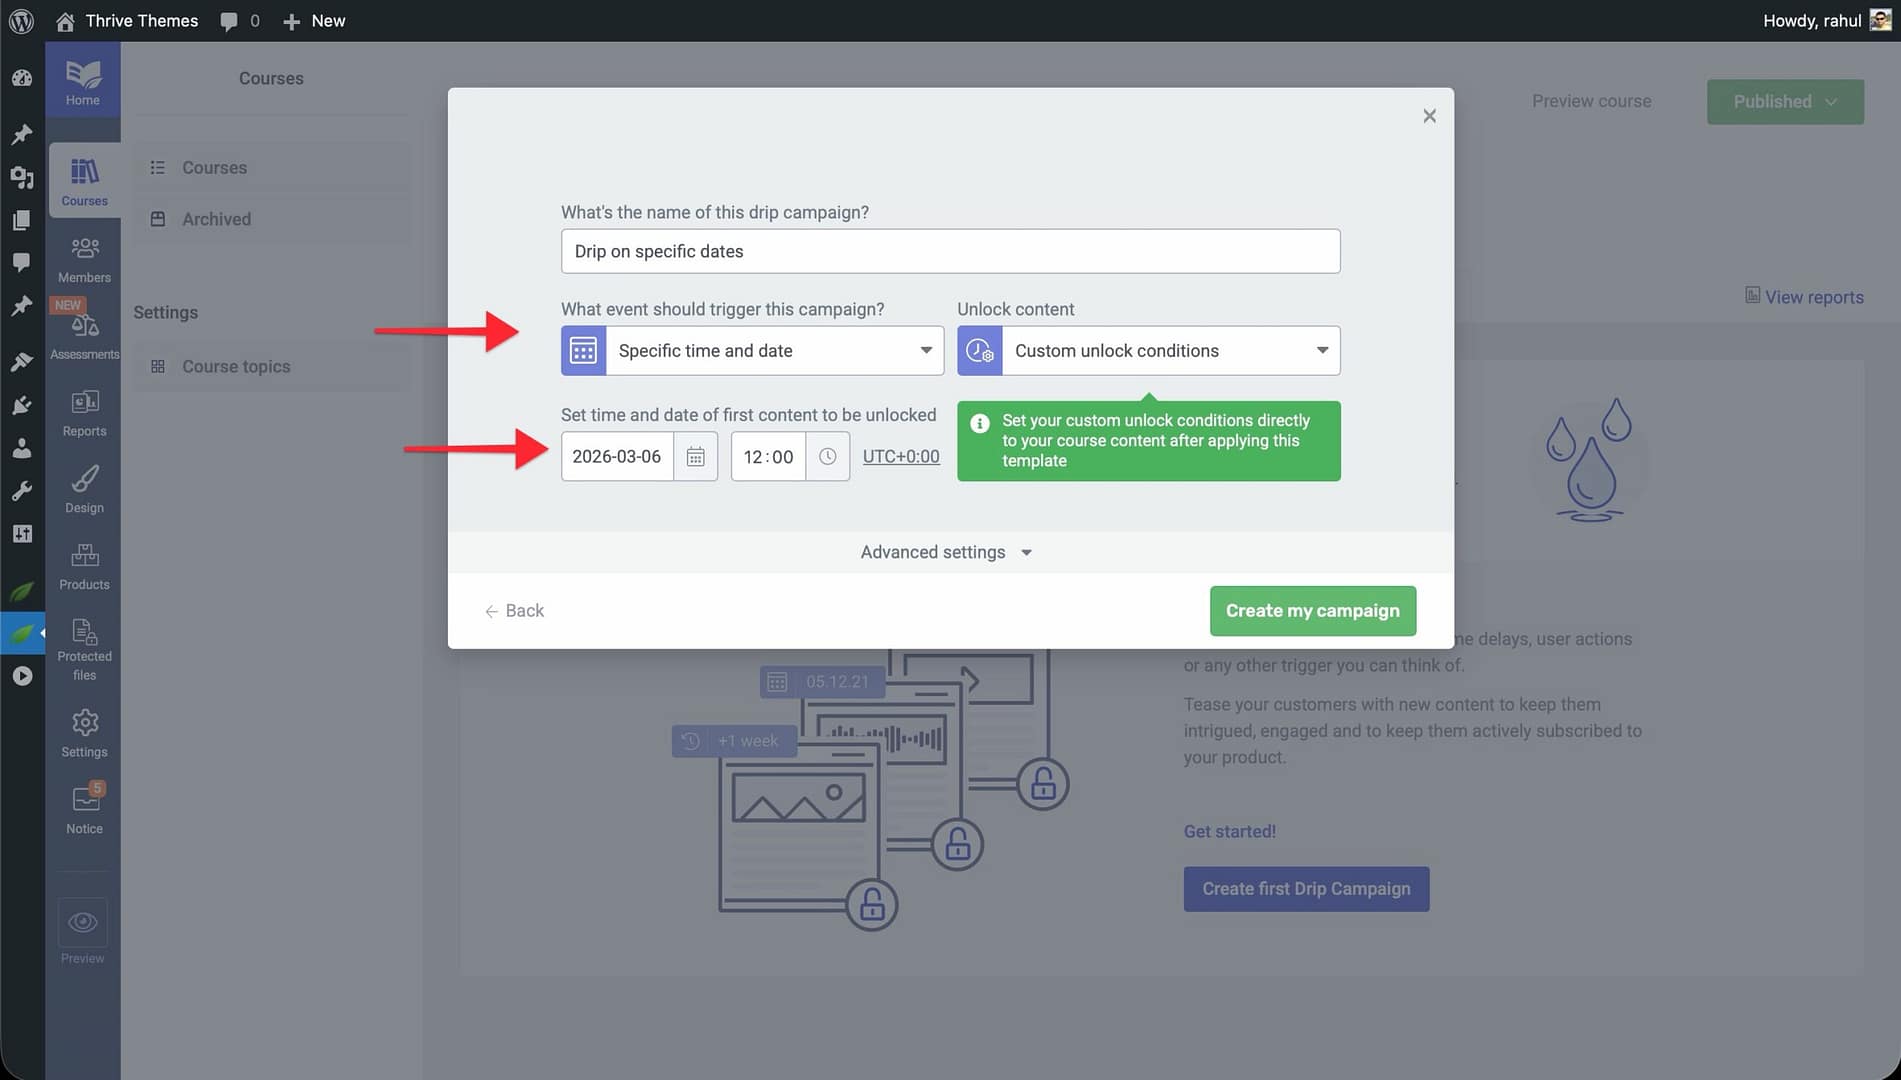The image size is (1901, 1080).
Task: Go to Reports sidebar section
Action: (x=84, y=413)
